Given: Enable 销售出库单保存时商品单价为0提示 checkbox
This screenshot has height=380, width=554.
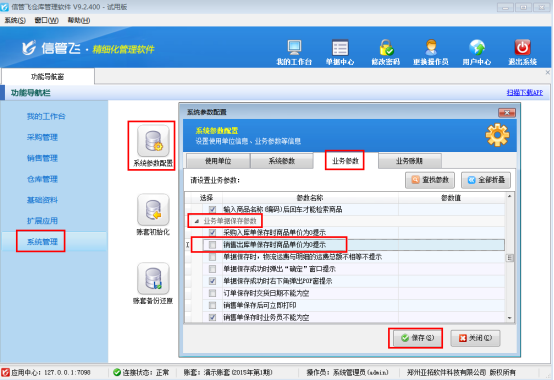Looking at the screenshot, I should pyautogui.click(x=212, y=245).
